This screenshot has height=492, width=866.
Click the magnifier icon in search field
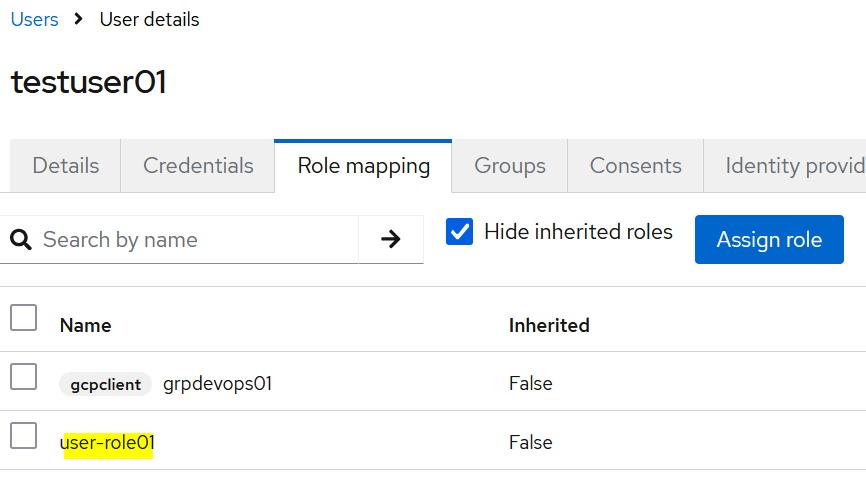(20, 240)
